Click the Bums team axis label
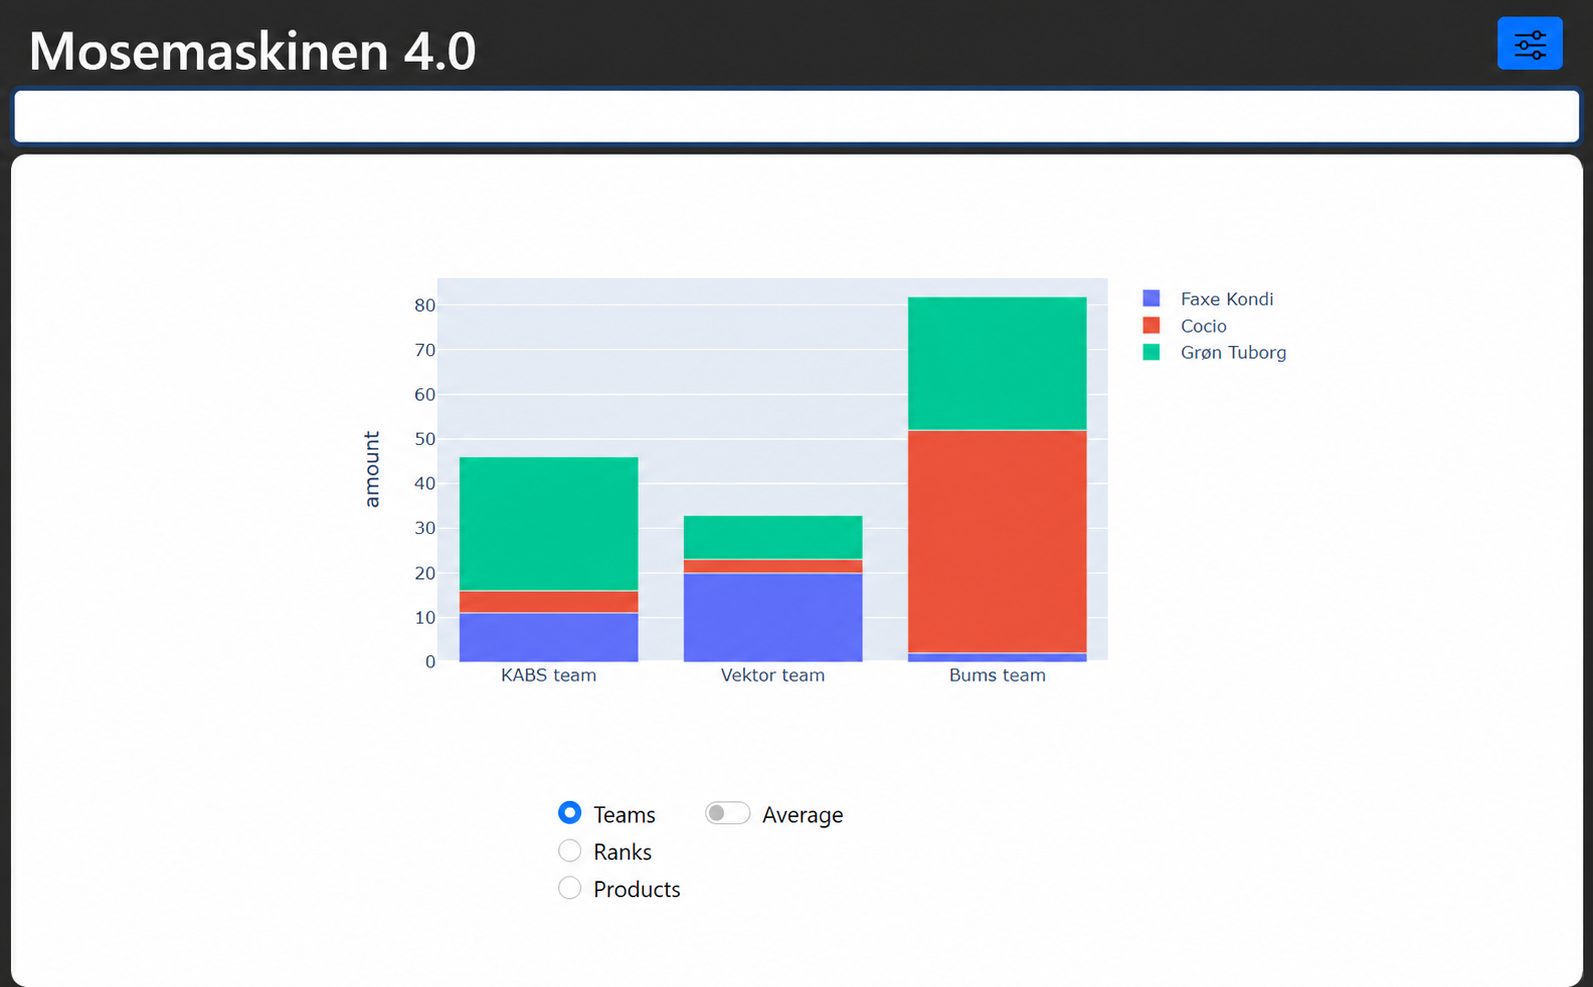 (997, 675)
